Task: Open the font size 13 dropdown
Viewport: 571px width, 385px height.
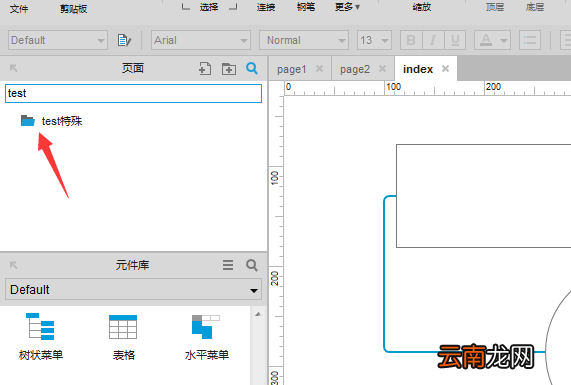Action: [374, 40]
